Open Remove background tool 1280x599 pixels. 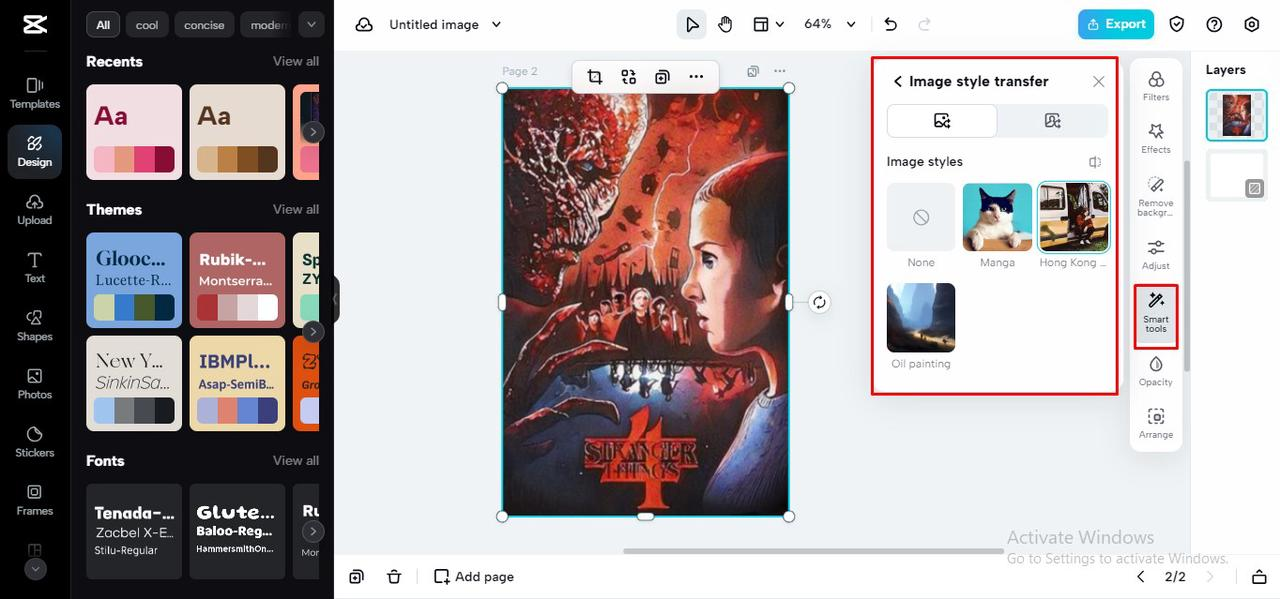tap(1156, 196)
